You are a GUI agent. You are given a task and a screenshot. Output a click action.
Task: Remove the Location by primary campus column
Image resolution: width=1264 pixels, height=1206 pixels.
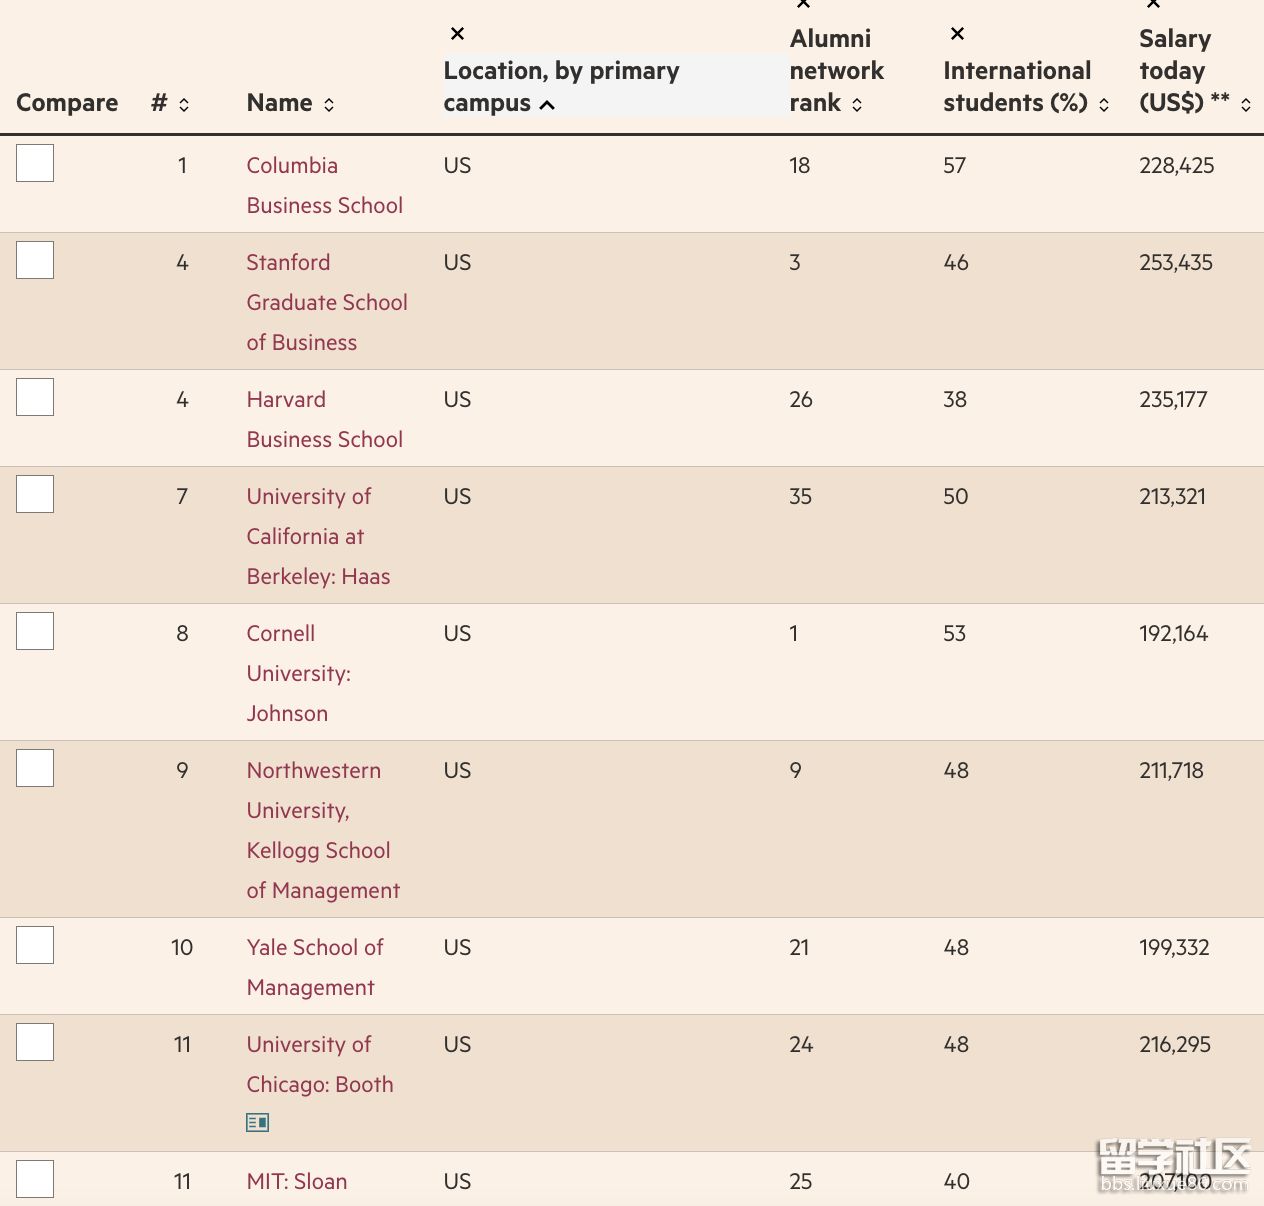click(457, 34)
